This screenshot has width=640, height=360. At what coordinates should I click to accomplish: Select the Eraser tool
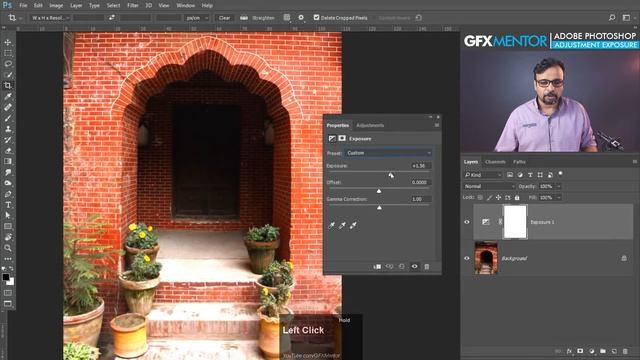point(8,151)
